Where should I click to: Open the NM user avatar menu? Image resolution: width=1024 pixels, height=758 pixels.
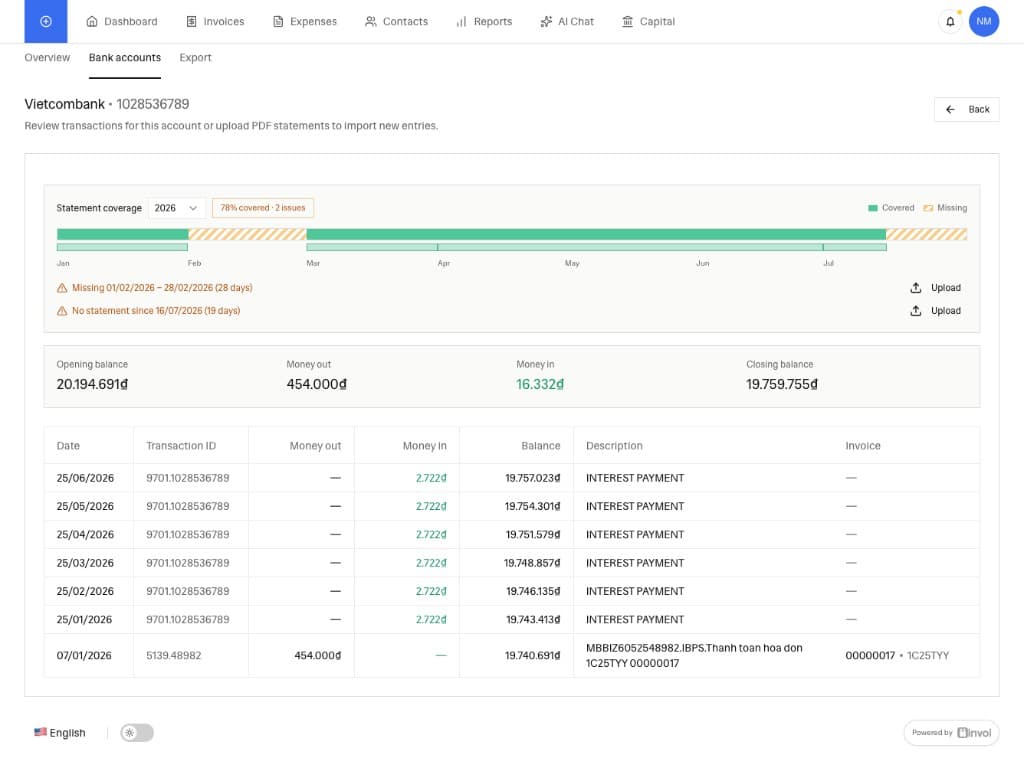tap(984, 22)
